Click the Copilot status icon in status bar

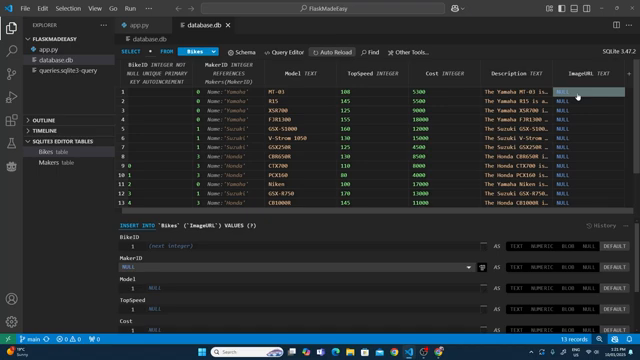click(615, 339)
